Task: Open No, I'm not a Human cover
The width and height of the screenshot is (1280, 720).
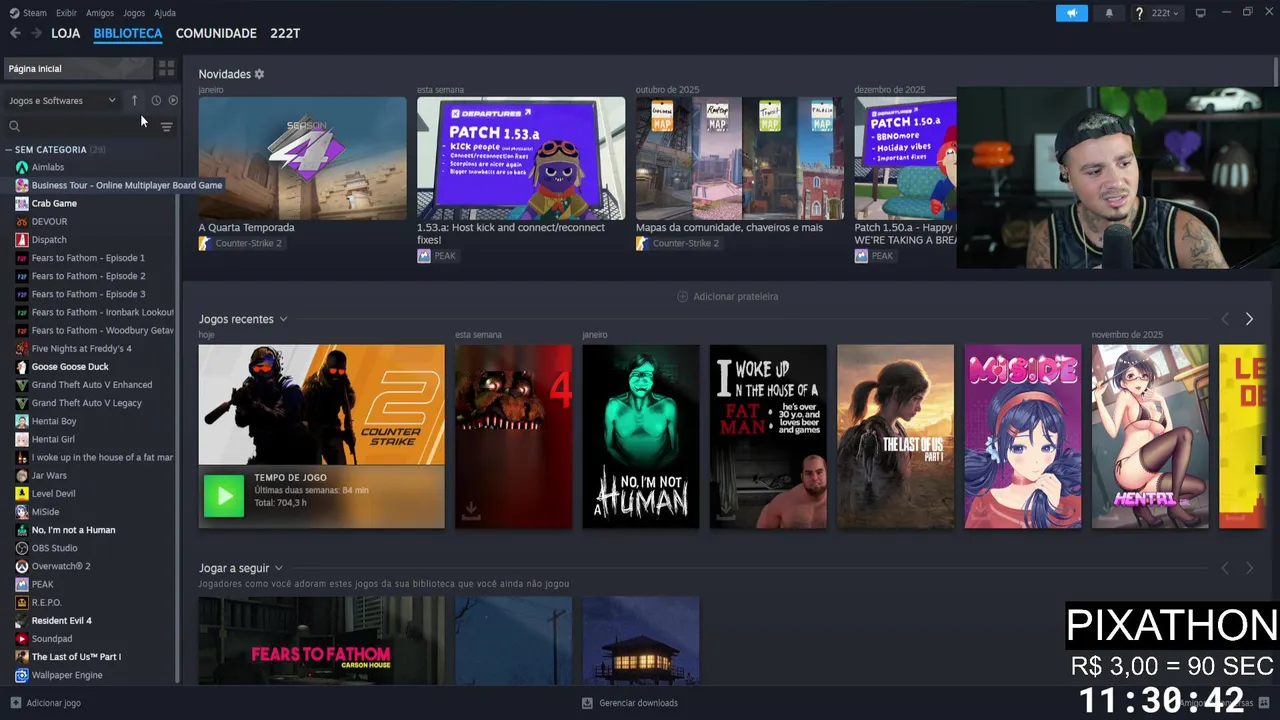Action: pos(641,436)
